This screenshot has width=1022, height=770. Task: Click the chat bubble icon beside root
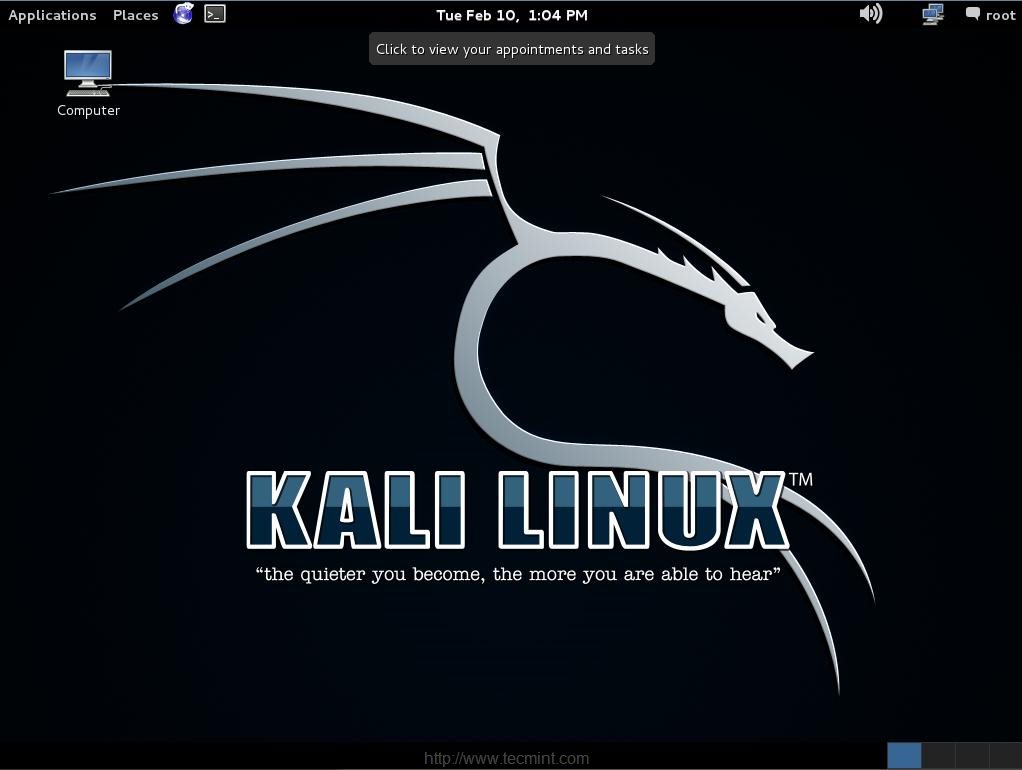coord(971,14)
